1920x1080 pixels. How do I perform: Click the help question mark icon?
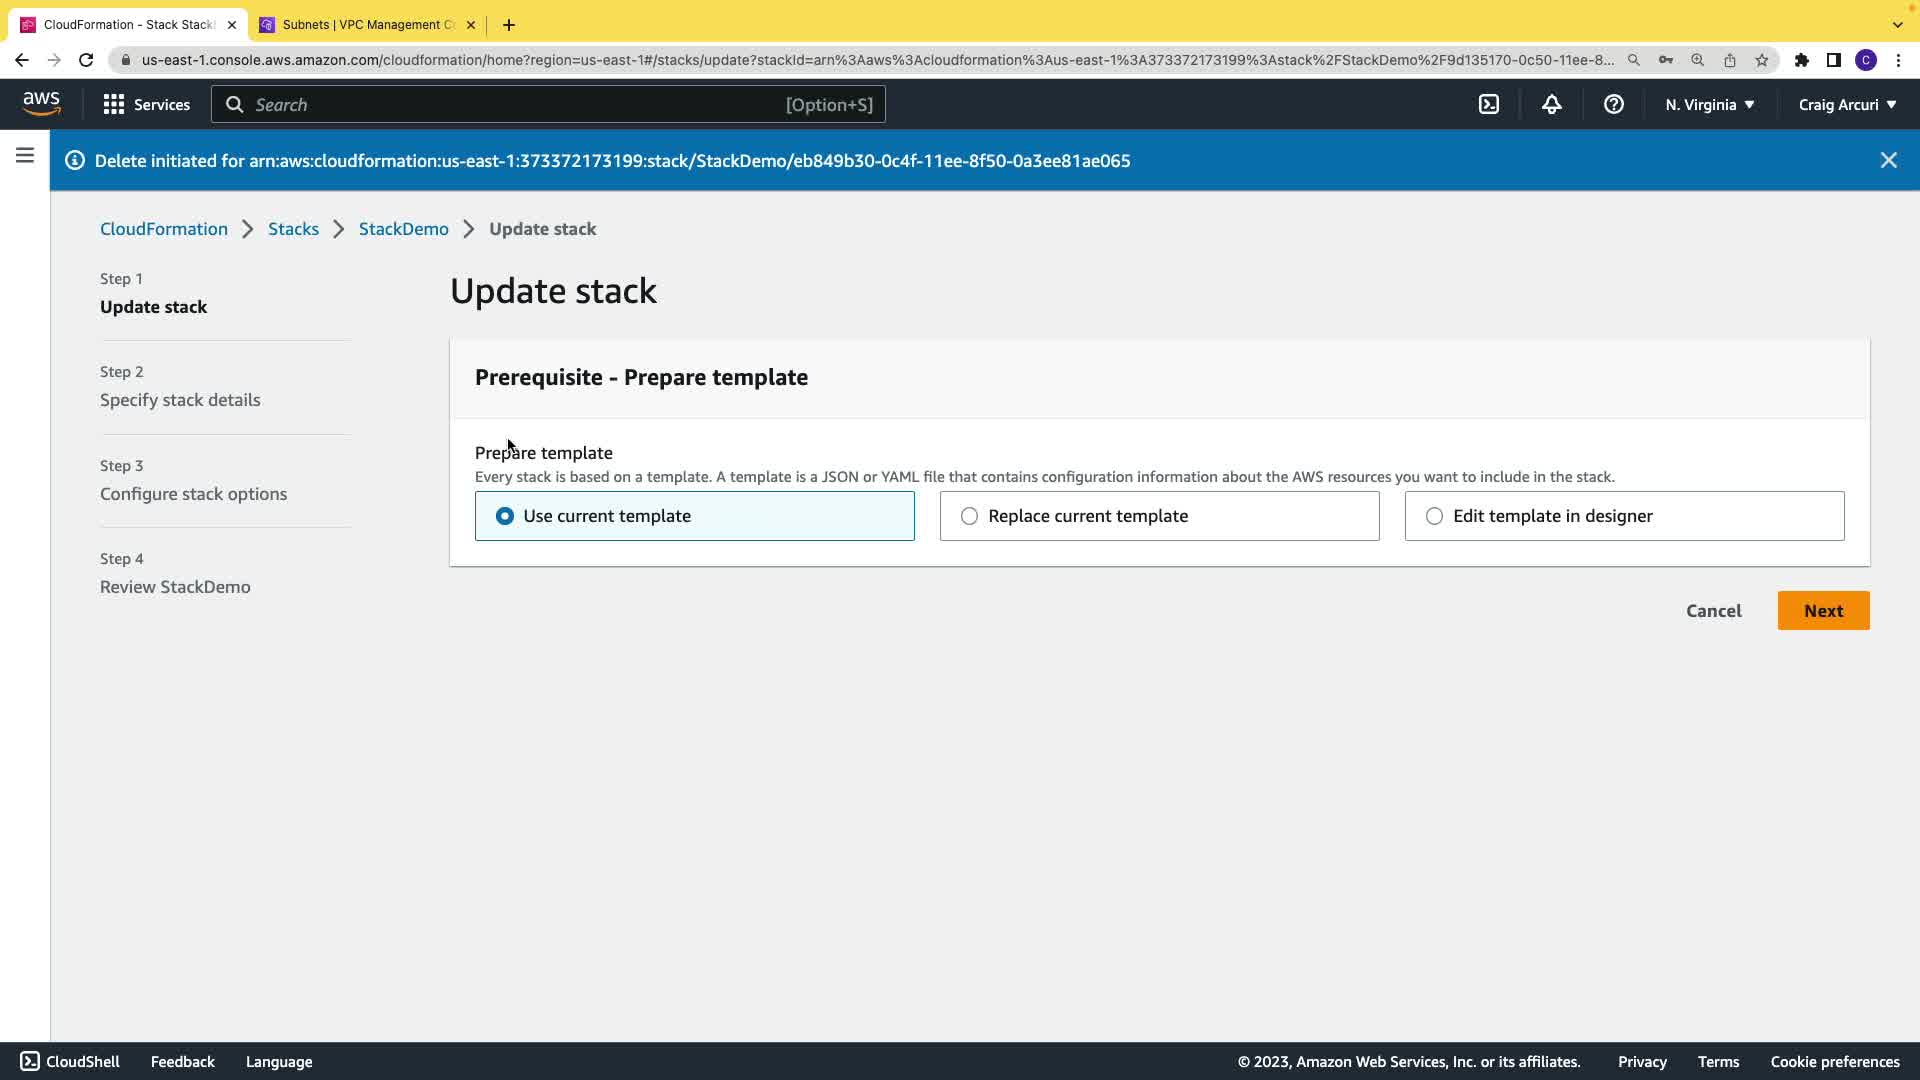pyautogui.click(x=1613, y=104)
